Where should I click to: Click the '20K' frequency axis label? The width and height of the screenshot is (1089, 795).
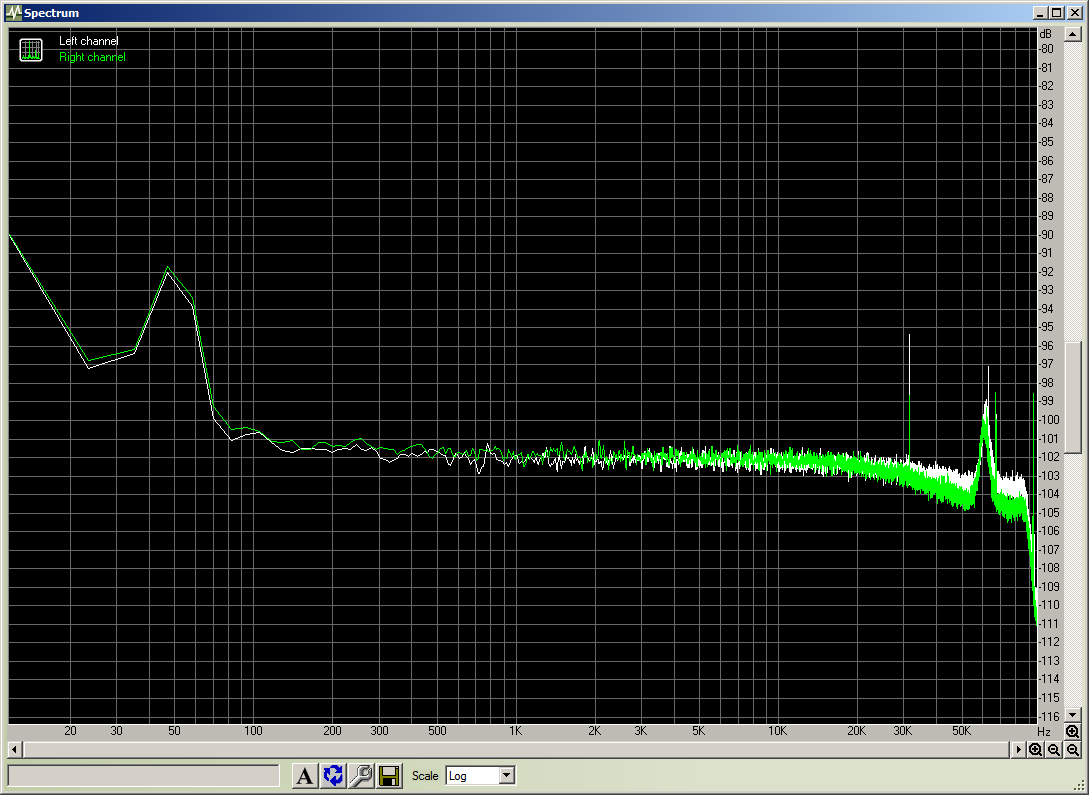click(x=856, y=731)
